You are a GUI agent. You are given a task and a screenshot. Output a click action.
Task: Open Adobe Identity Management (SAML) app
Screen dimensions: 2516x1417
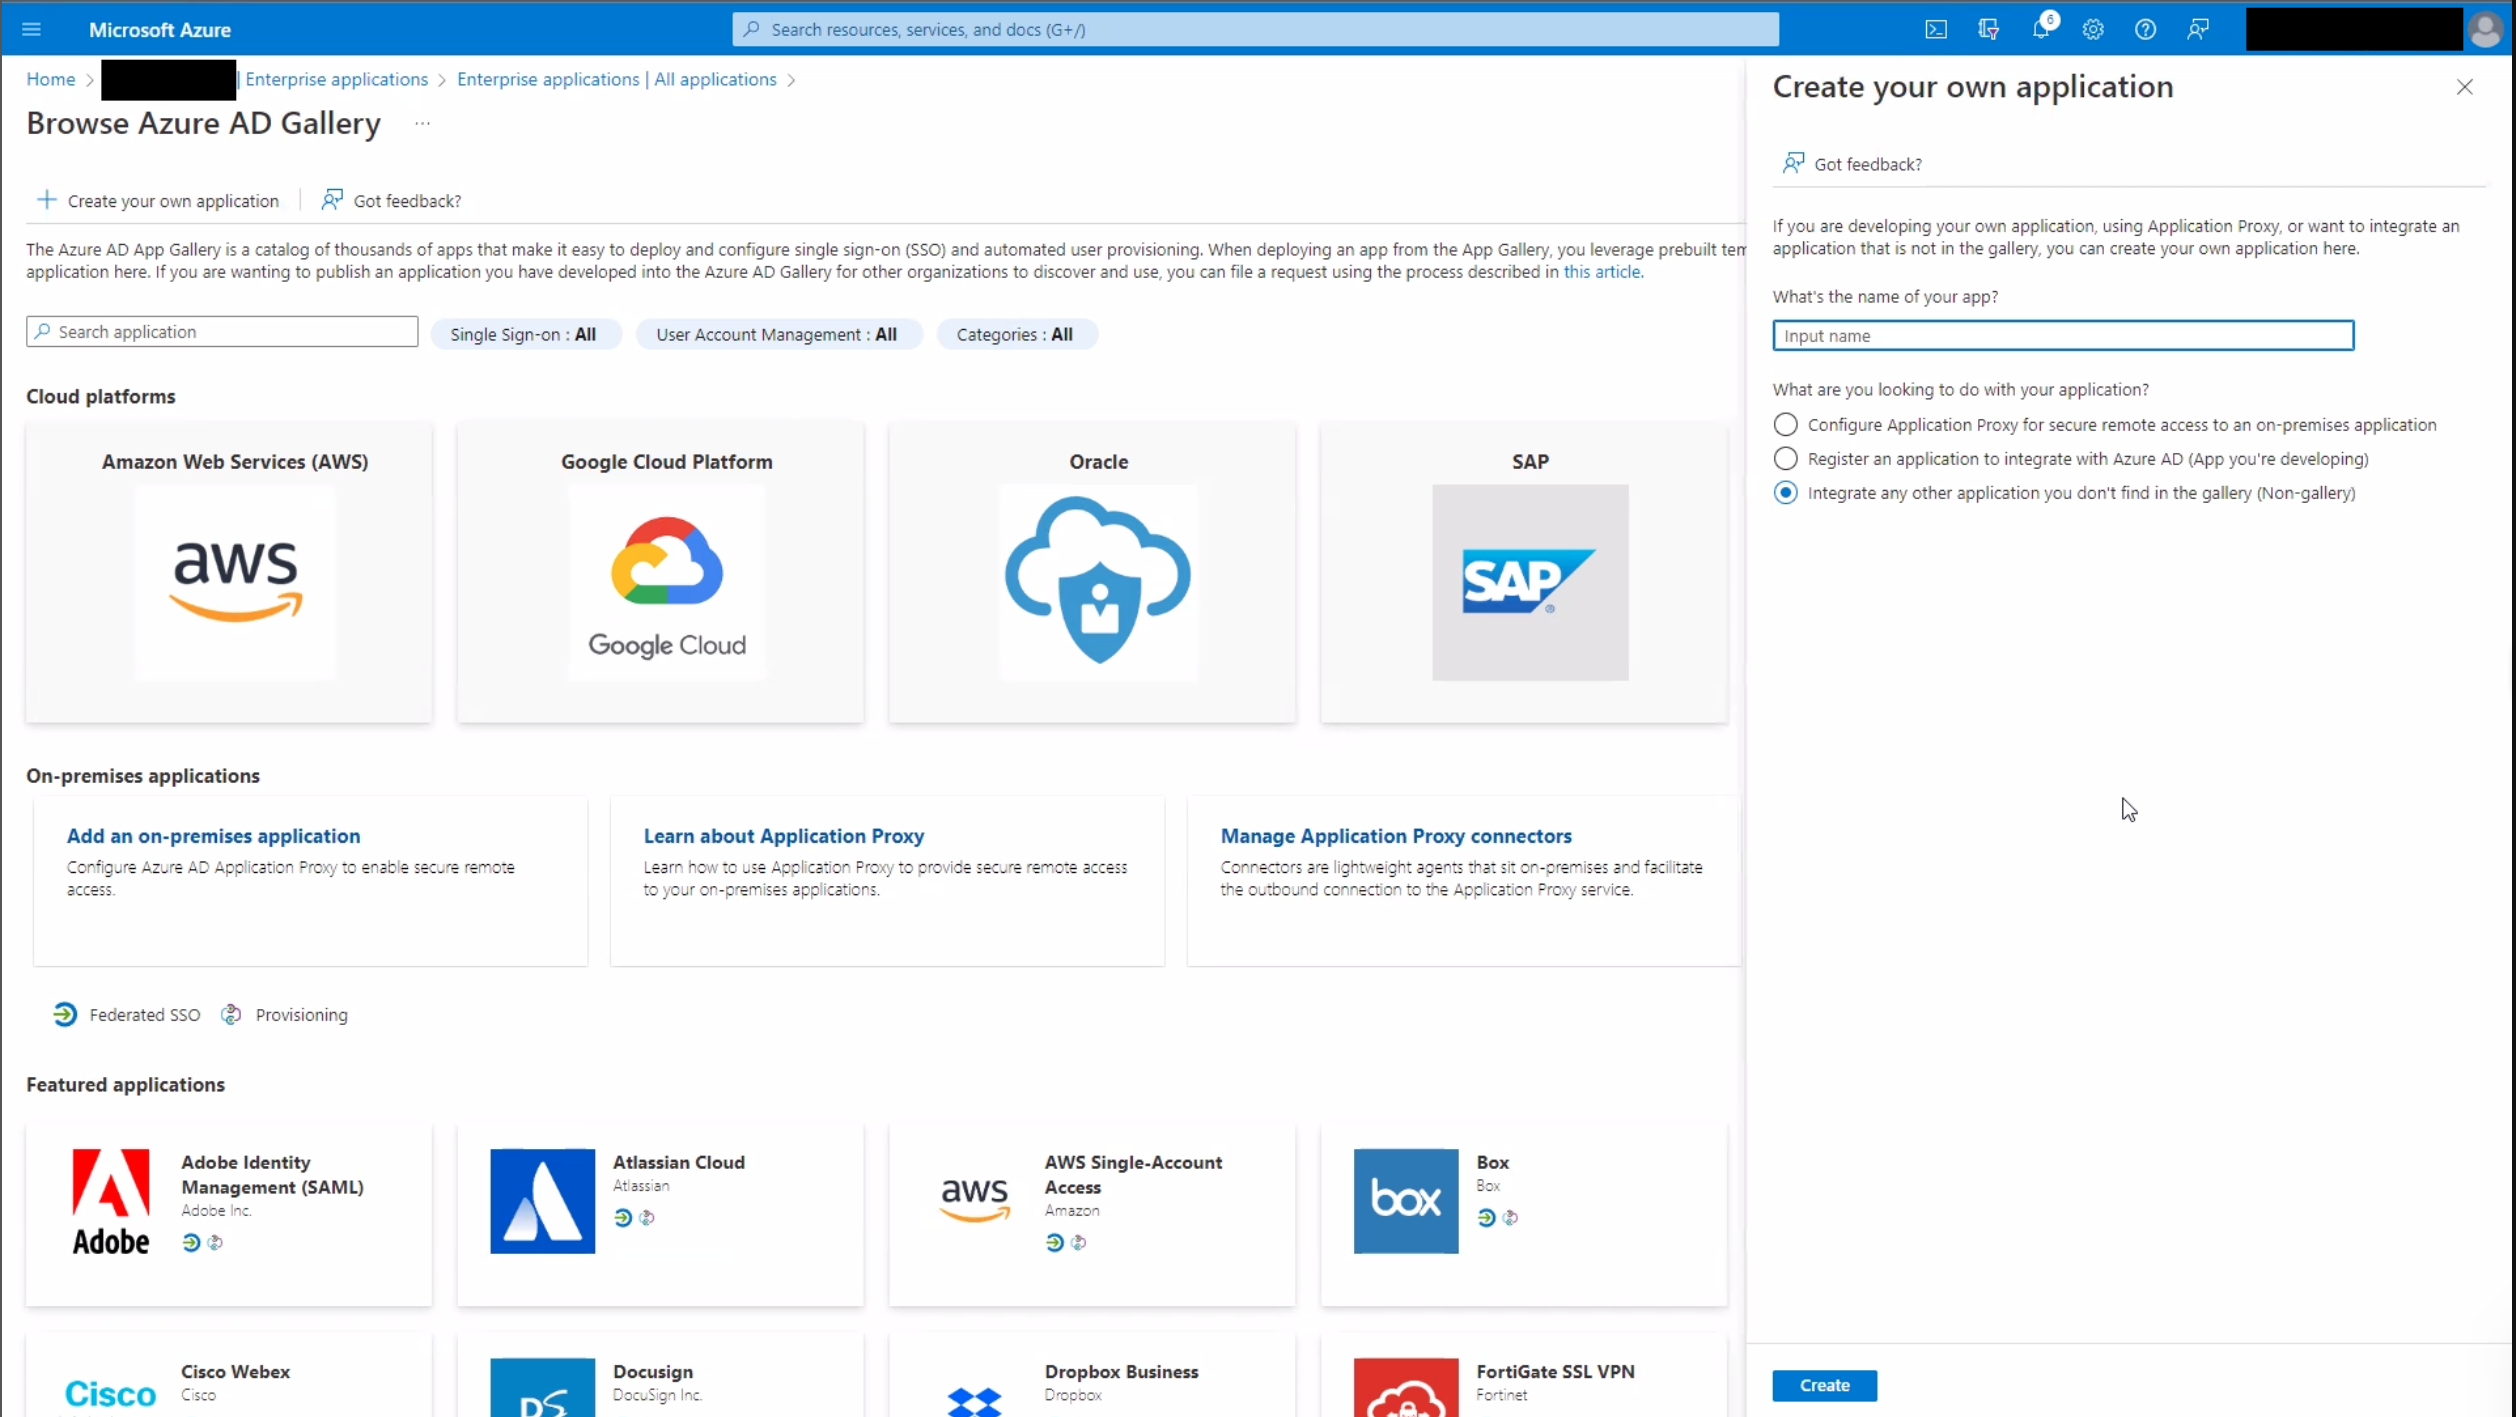point(272,1174)
